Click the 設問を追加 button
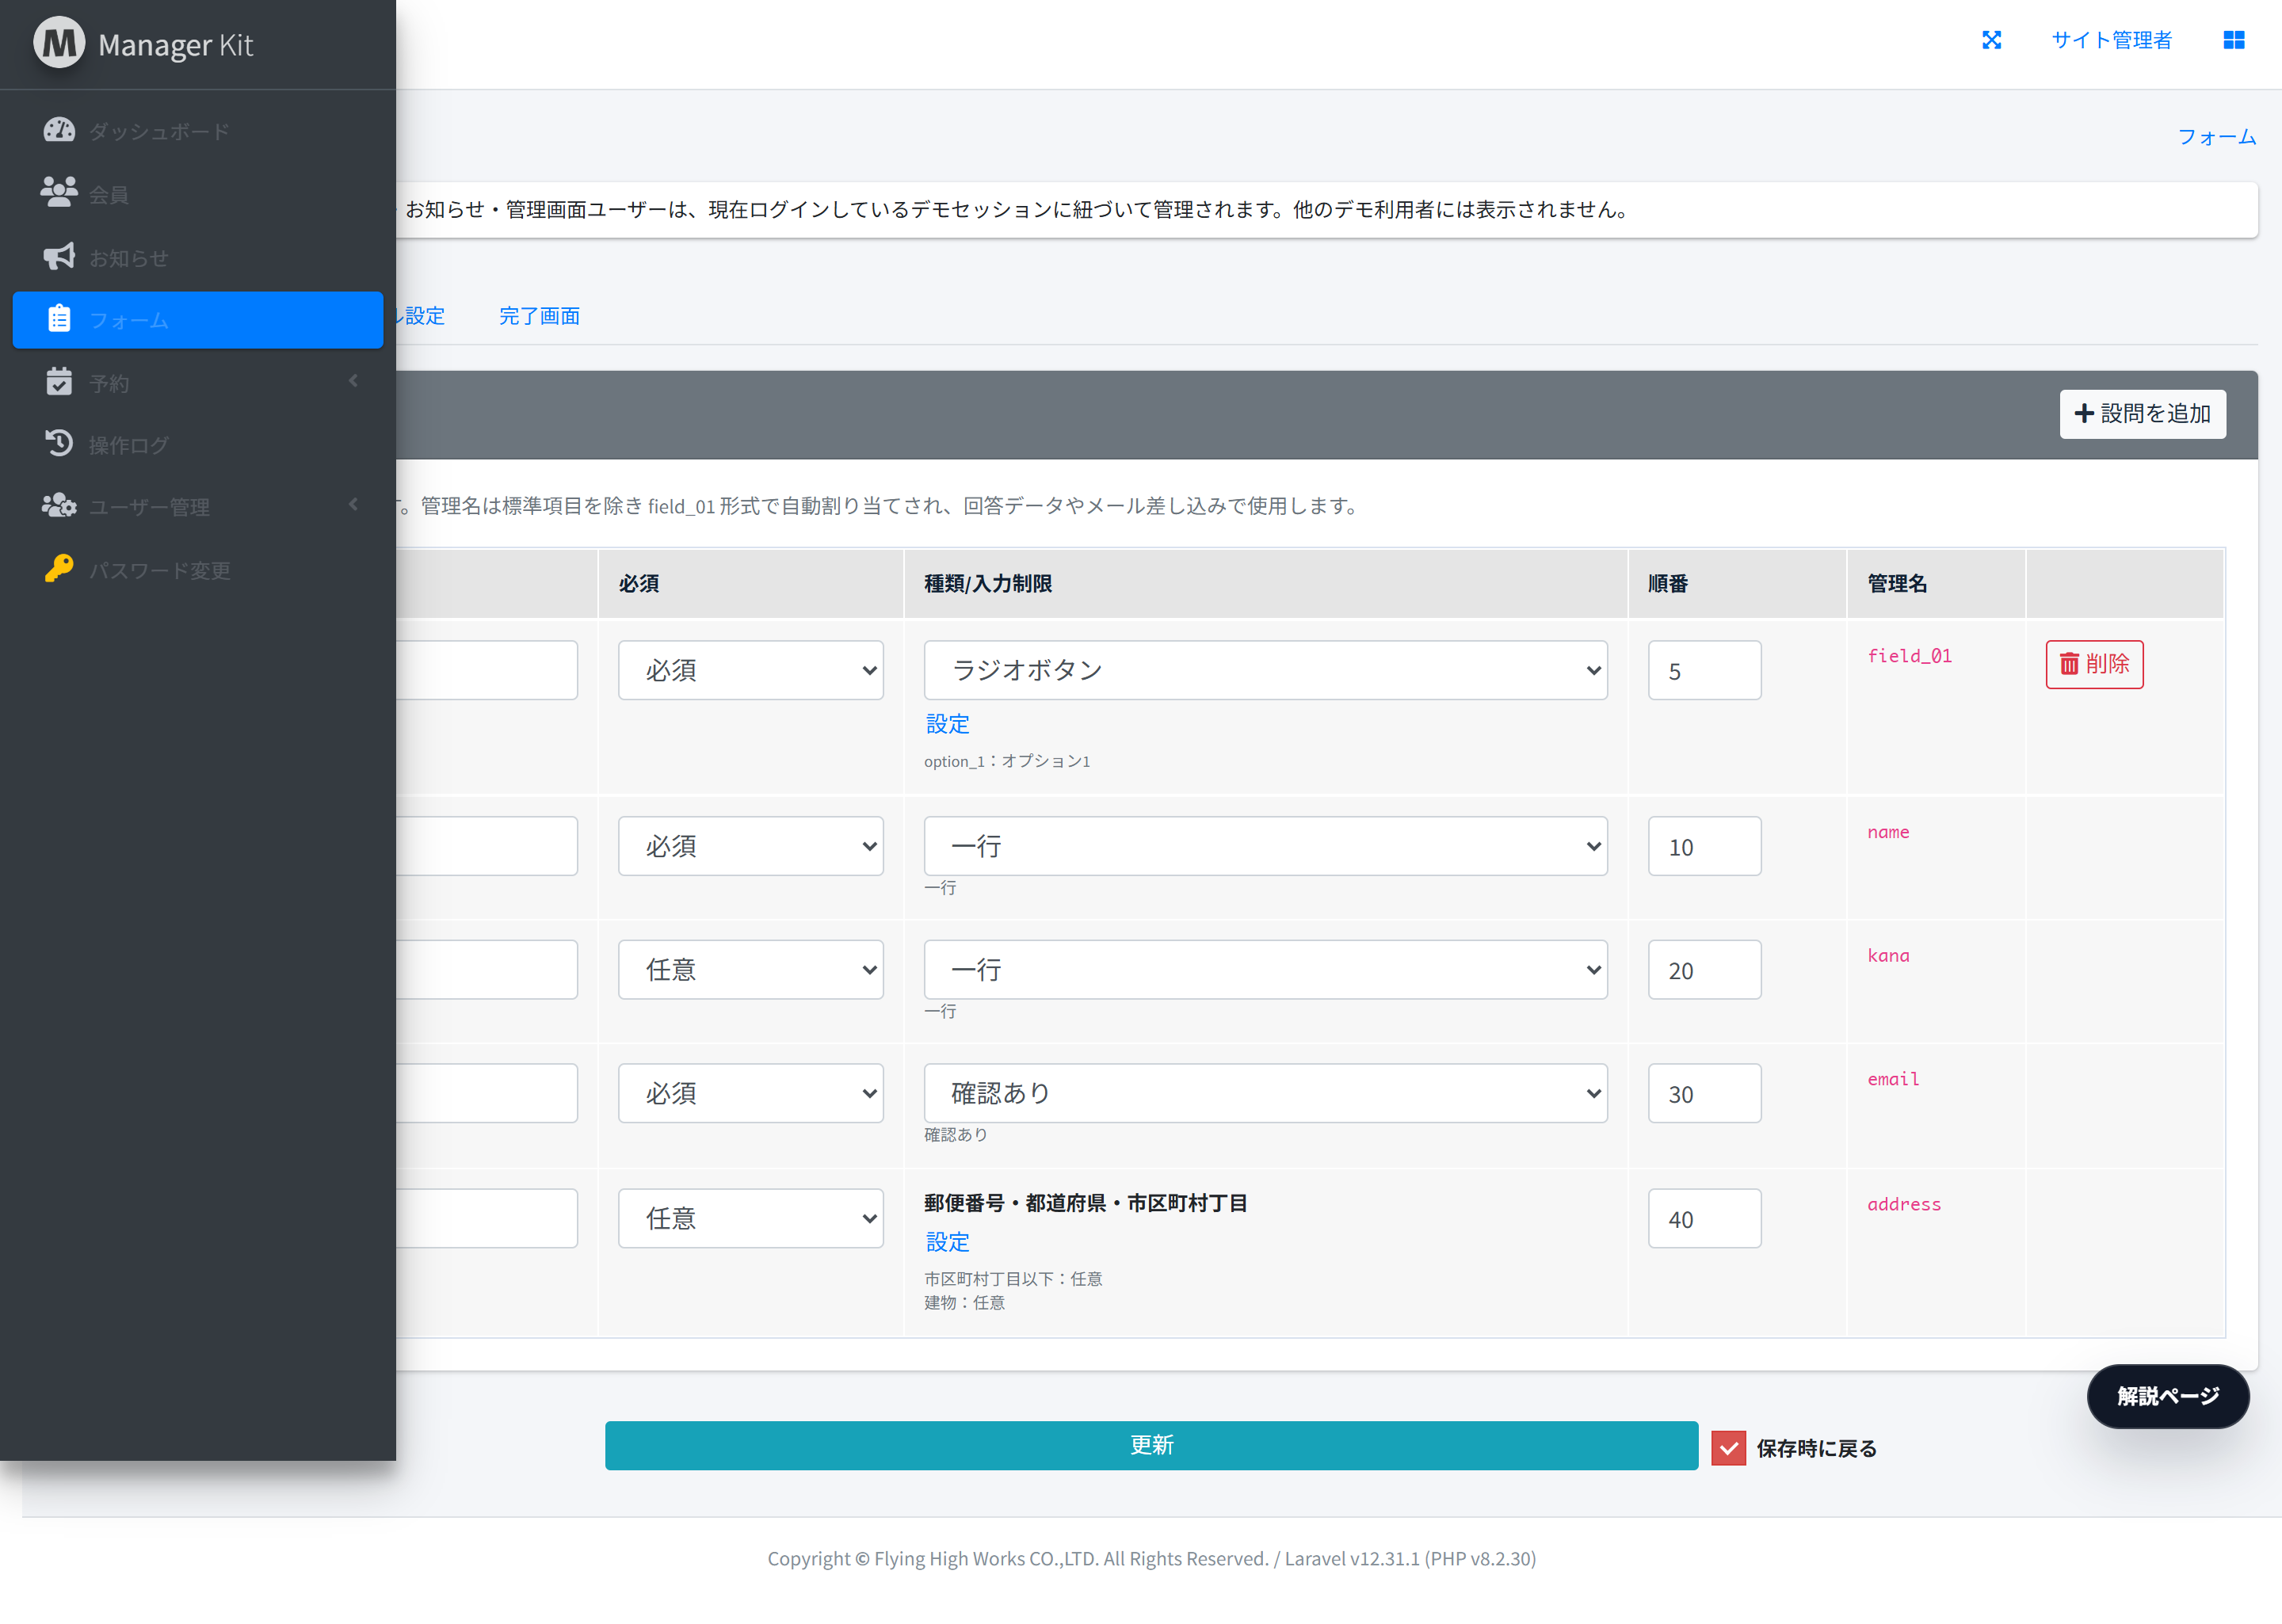2282x1624 pixels. [2142, 414]
